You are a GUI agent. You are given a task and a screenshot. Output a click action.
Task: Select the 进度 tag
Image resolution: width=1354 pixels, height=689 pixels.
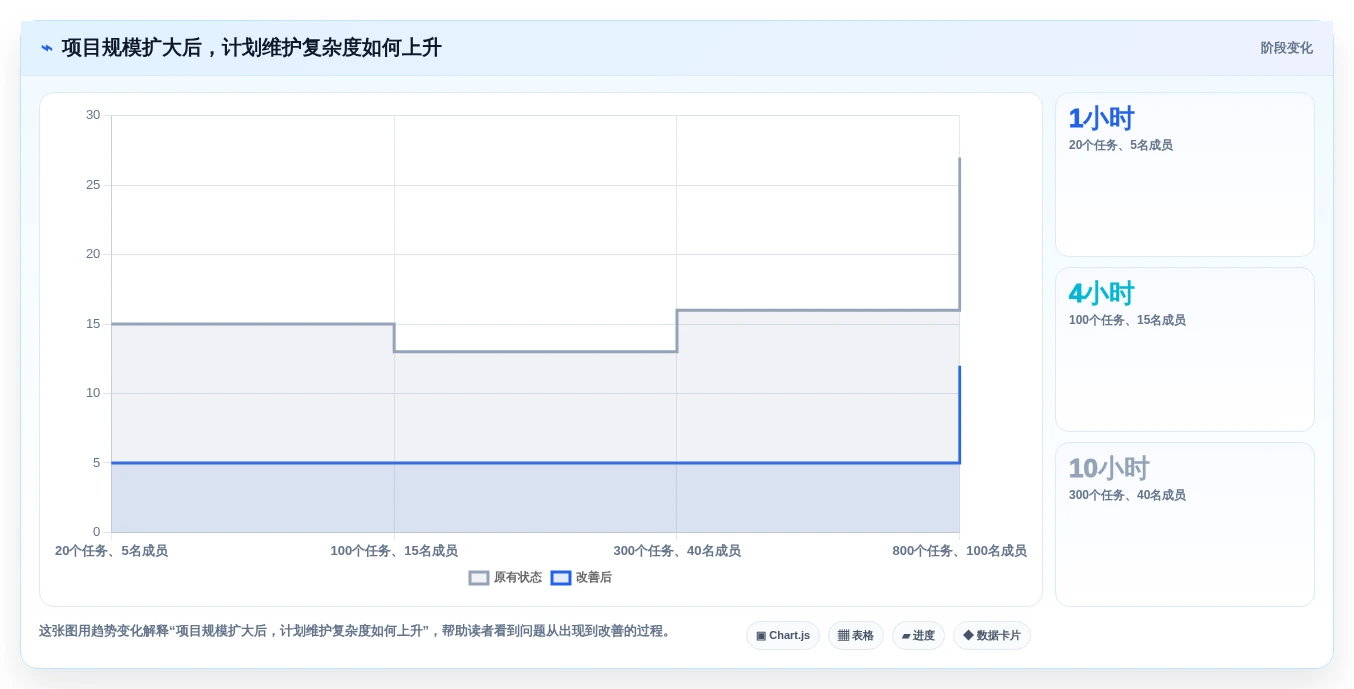[x=918, y=636]
